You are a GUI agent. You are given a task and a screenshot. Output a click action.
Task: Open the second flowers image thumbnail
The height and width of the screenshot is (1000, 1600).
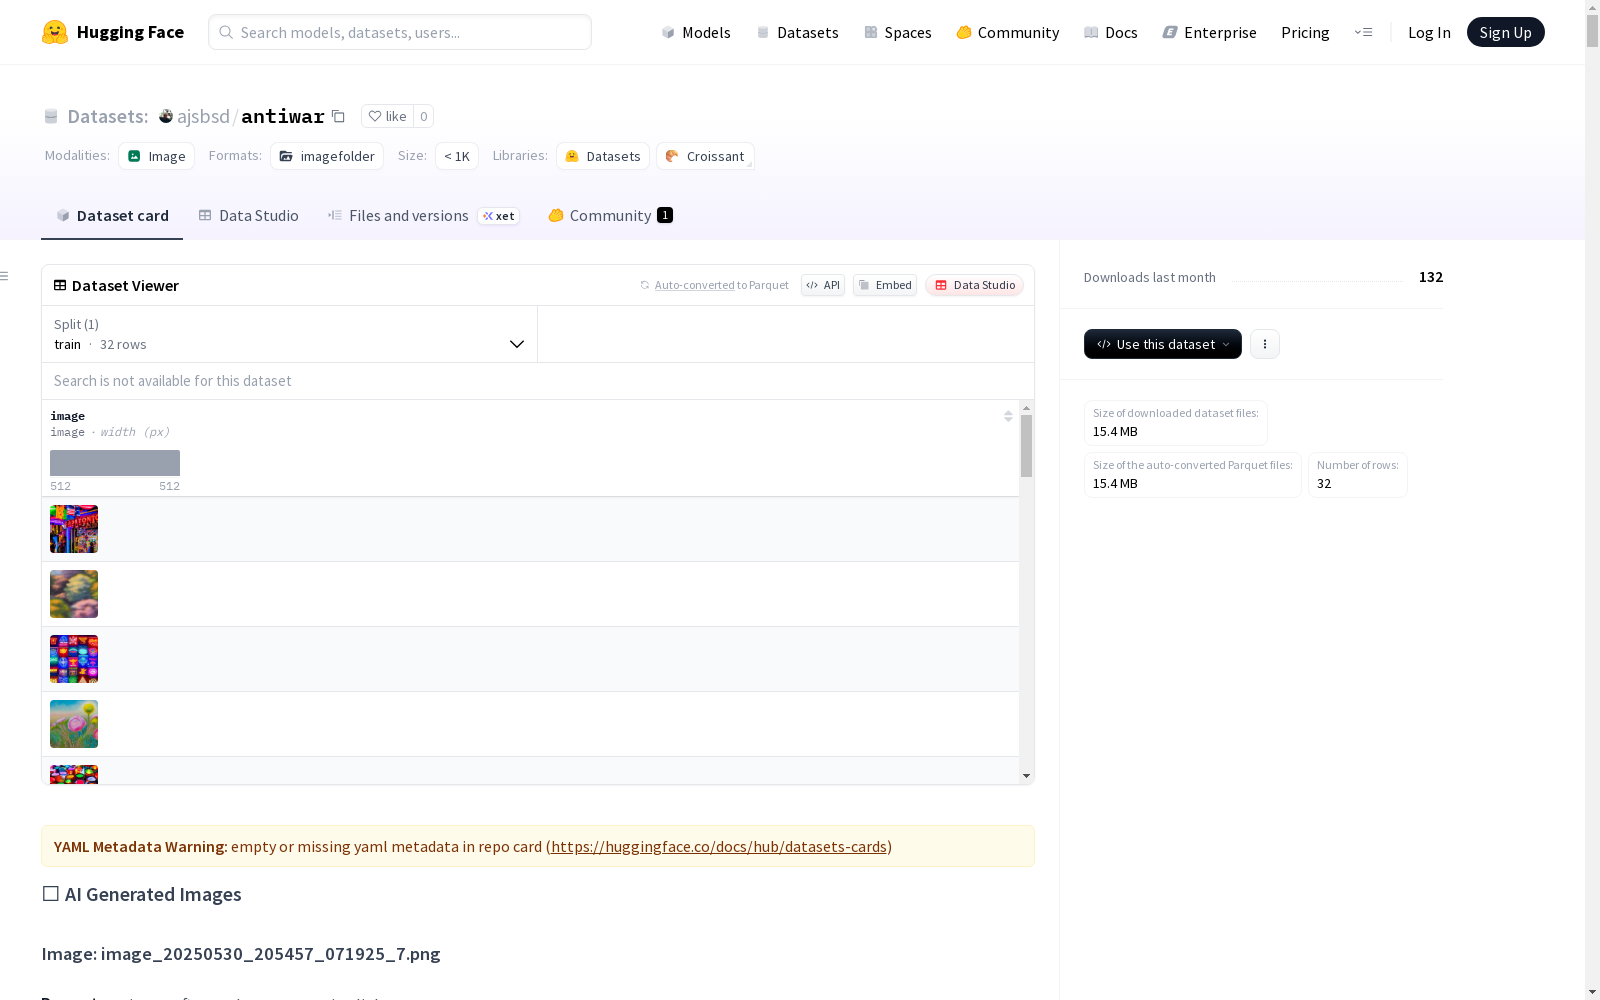(x=74, y=594)
